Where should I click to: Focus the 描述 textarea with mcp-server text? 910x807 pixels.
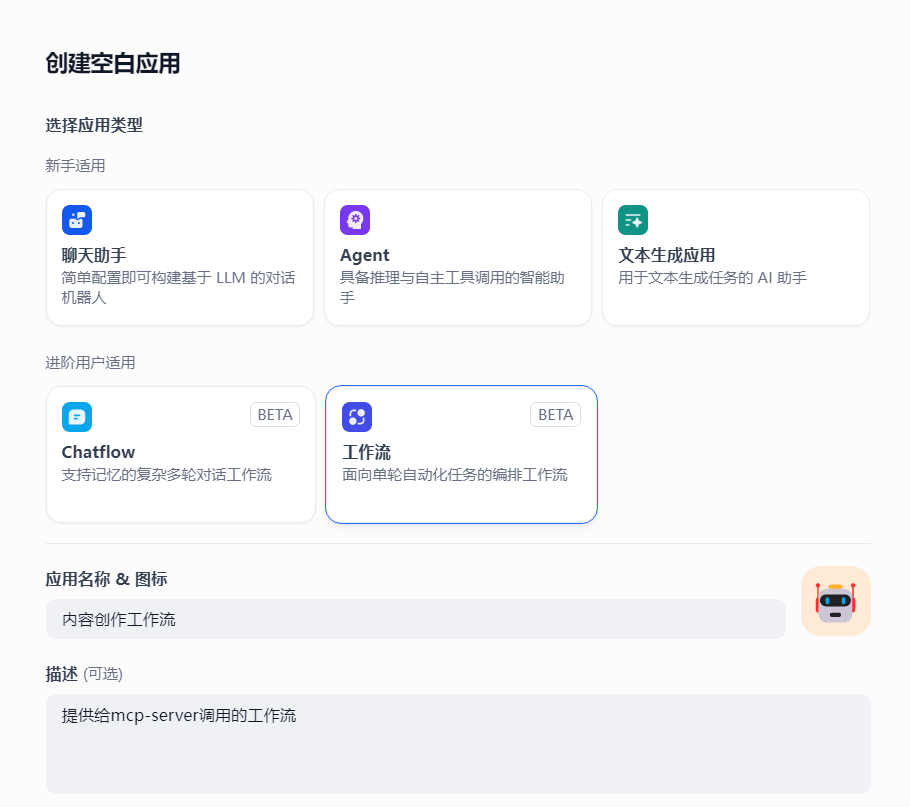[458, 744]
